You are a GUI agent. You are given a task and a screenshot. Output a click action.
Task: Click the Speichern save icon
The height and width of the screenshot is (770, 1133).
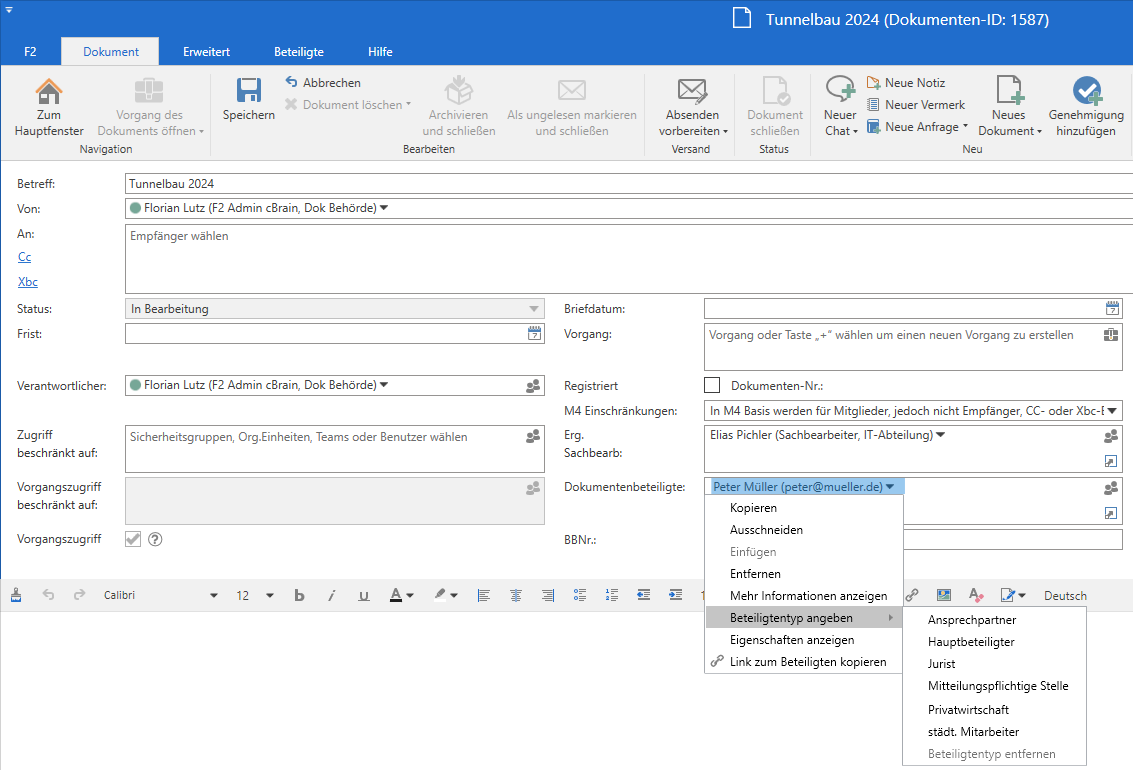pyautogui.click(x=248, y=91)
